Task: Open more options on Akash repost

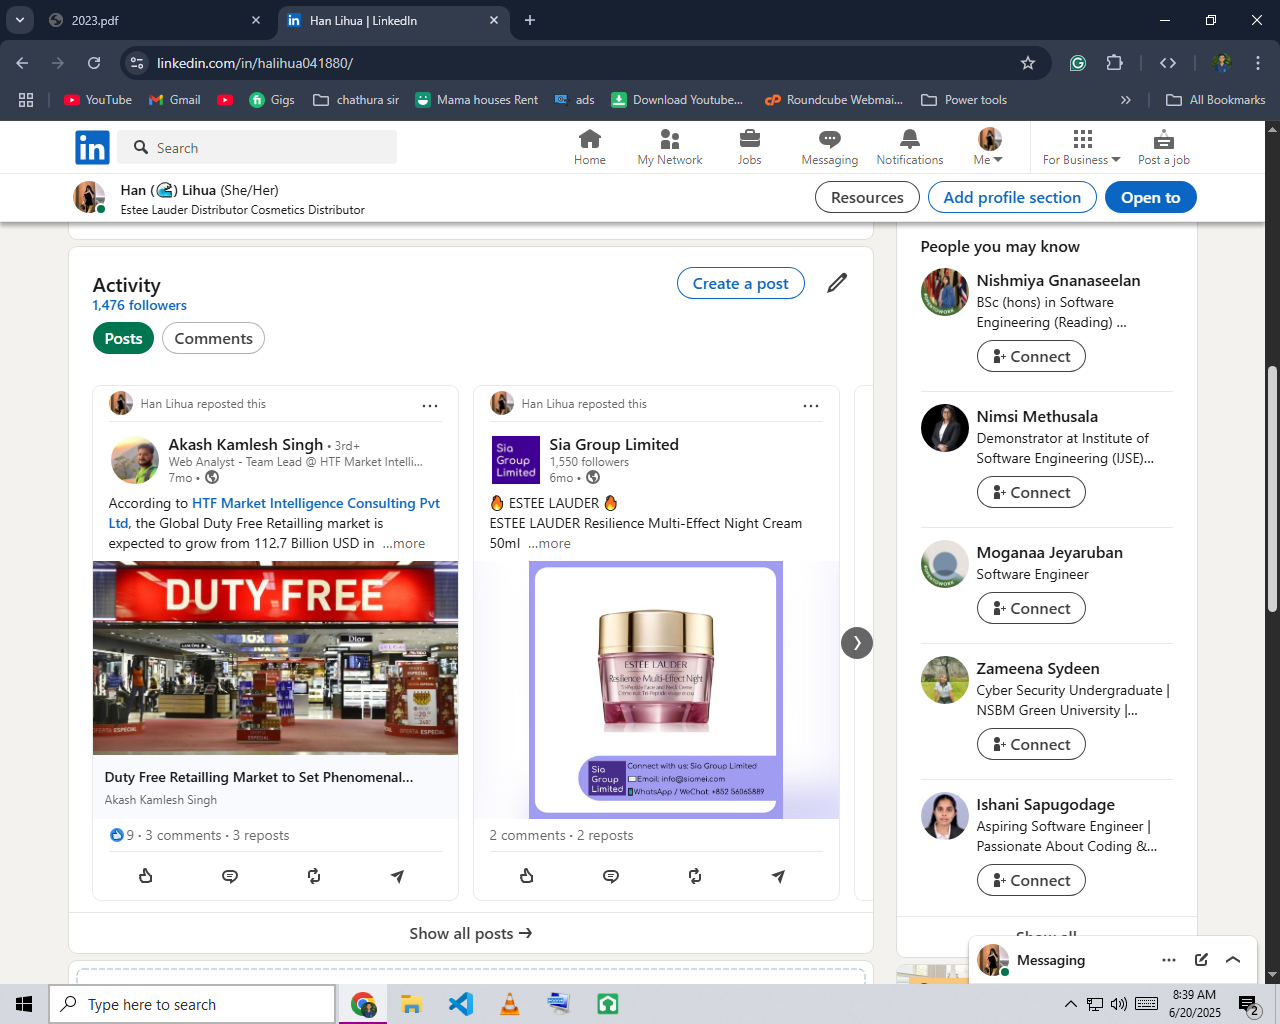Action: pos(430,405)
